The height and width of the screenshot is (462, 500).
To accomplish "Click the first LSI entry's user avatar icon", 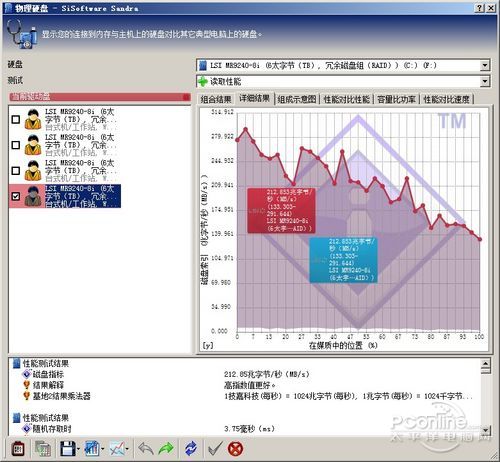I will pyautogui.click(x=33, y=119).
